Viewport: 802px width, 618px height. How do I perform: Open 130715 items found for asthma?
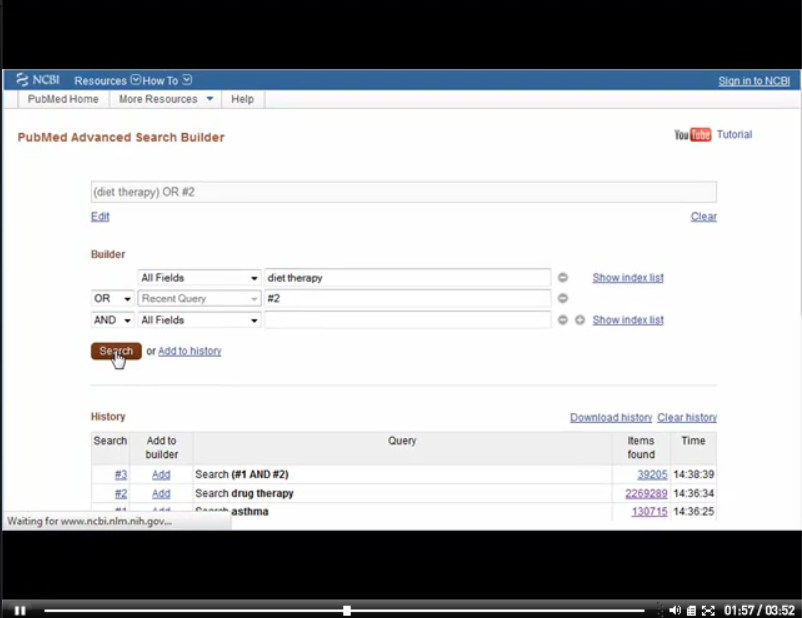pos(650,512)
